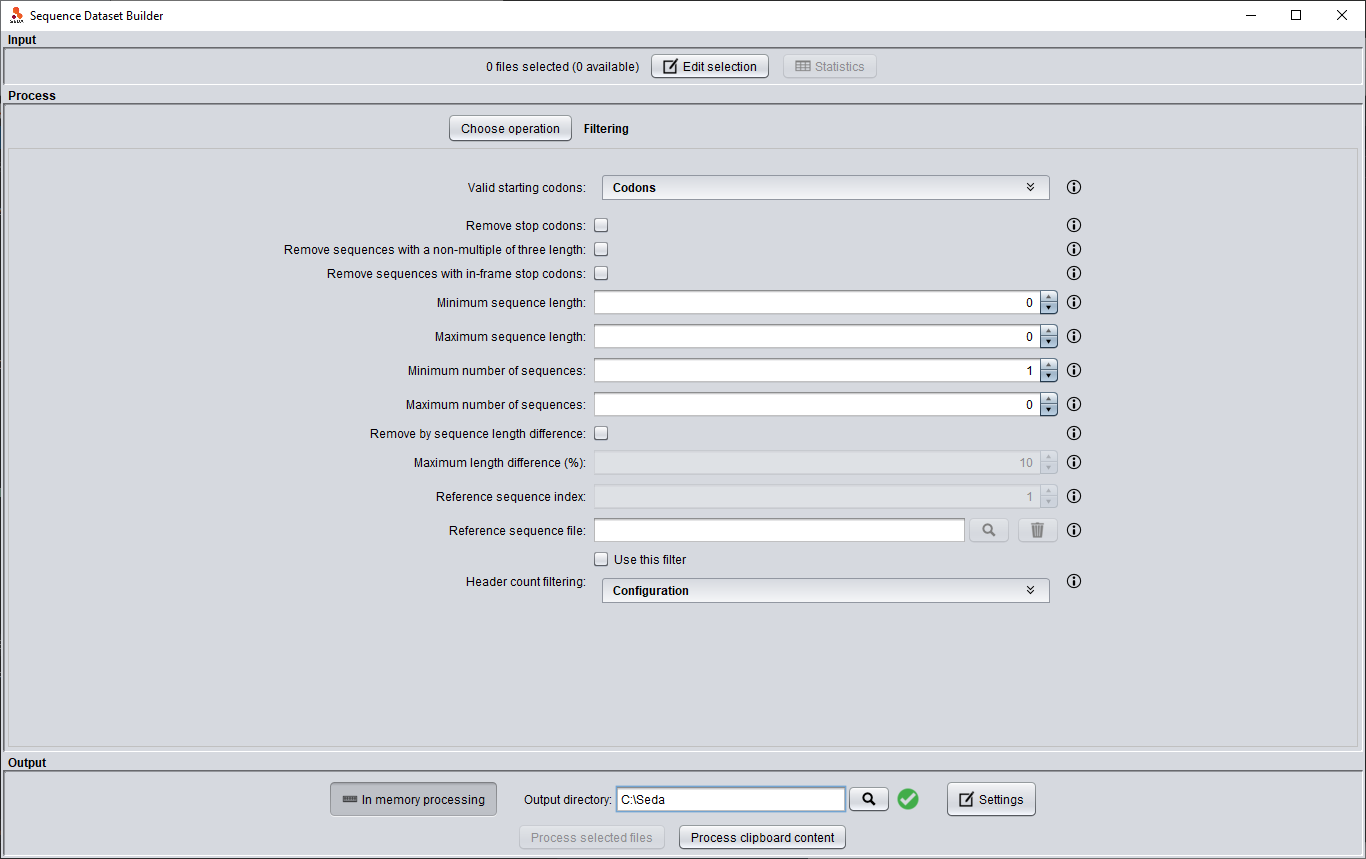Click the Sequence Dataset Builder app icon

click(16, 15)
